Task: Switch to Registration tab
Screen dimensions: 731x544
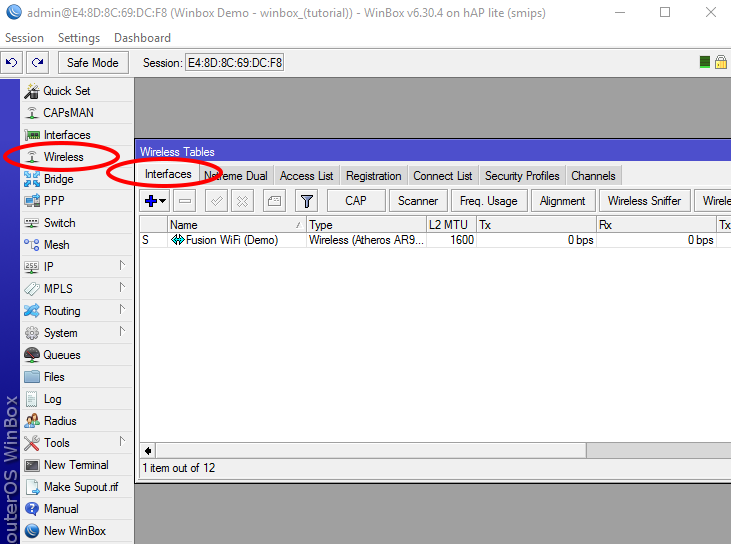Action: 373,176
